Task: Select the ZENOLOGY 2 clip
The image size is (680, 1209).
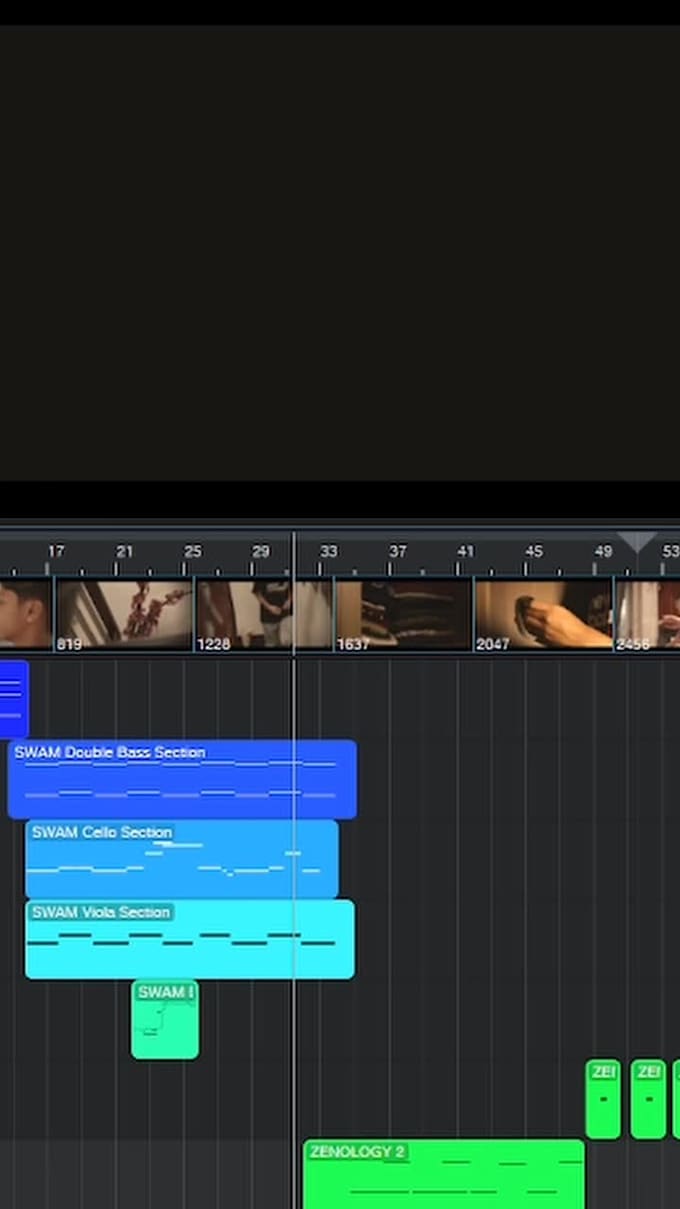Action: click(444, 1175)
